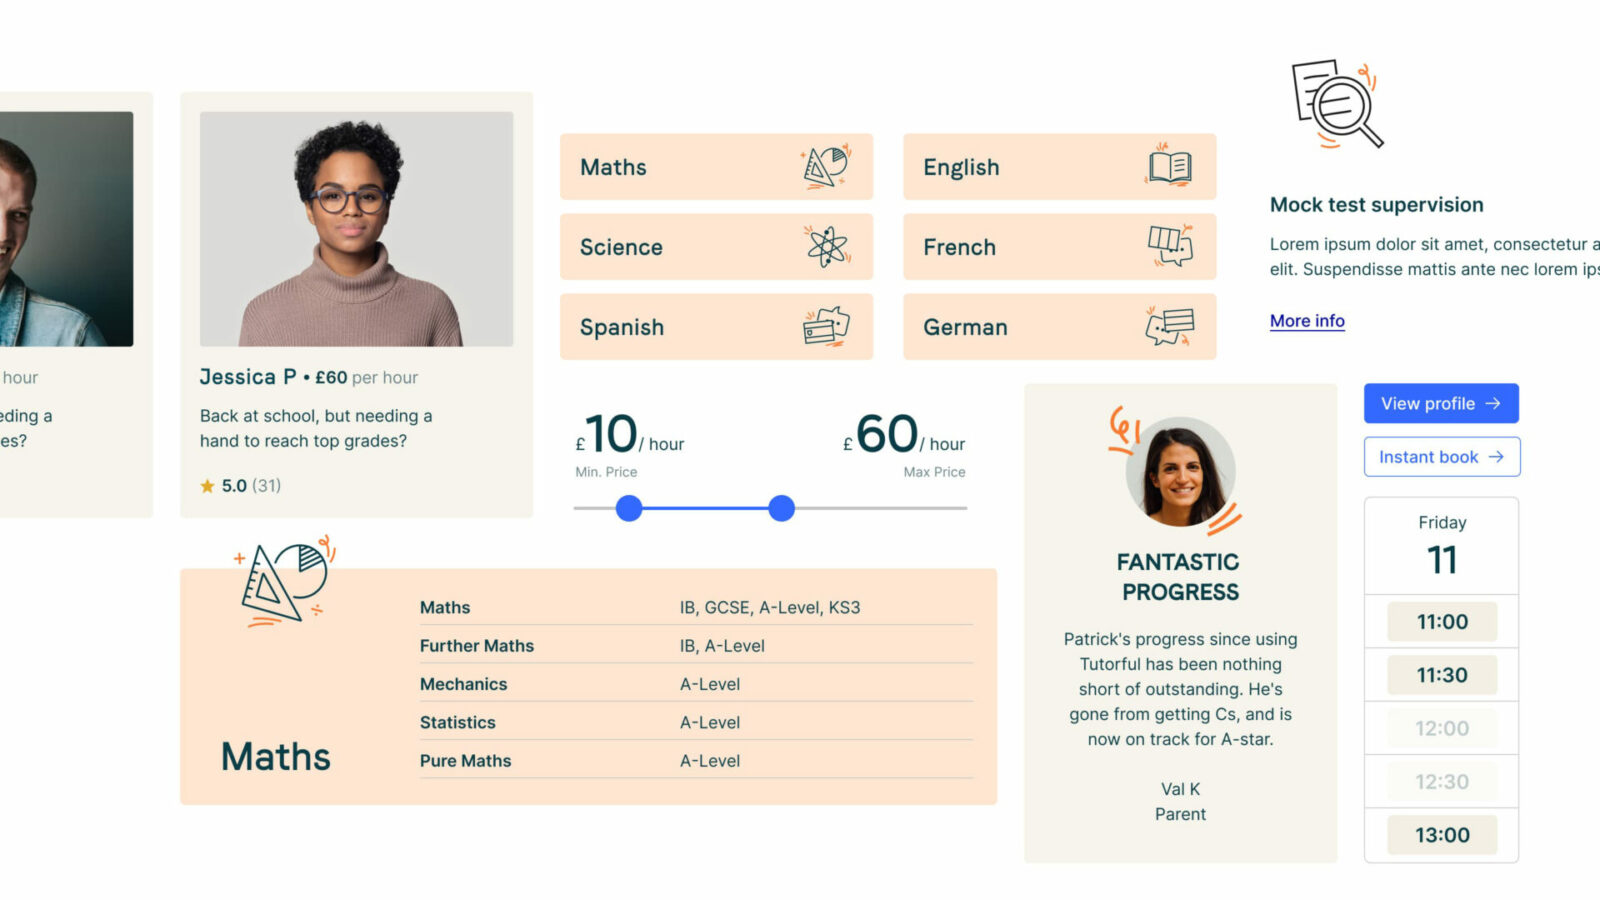Viewport: 1600px width, 900px height.
Task: Open More info about mock test supervision
Action: point(1307,320)
